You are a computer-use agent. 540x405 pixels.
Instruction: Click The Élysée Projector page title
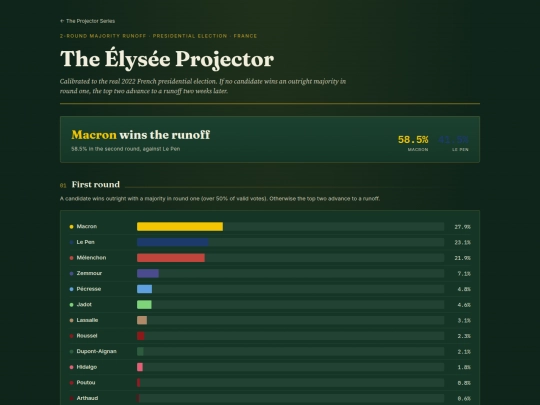pyautogui.click(x=167, y=59)
